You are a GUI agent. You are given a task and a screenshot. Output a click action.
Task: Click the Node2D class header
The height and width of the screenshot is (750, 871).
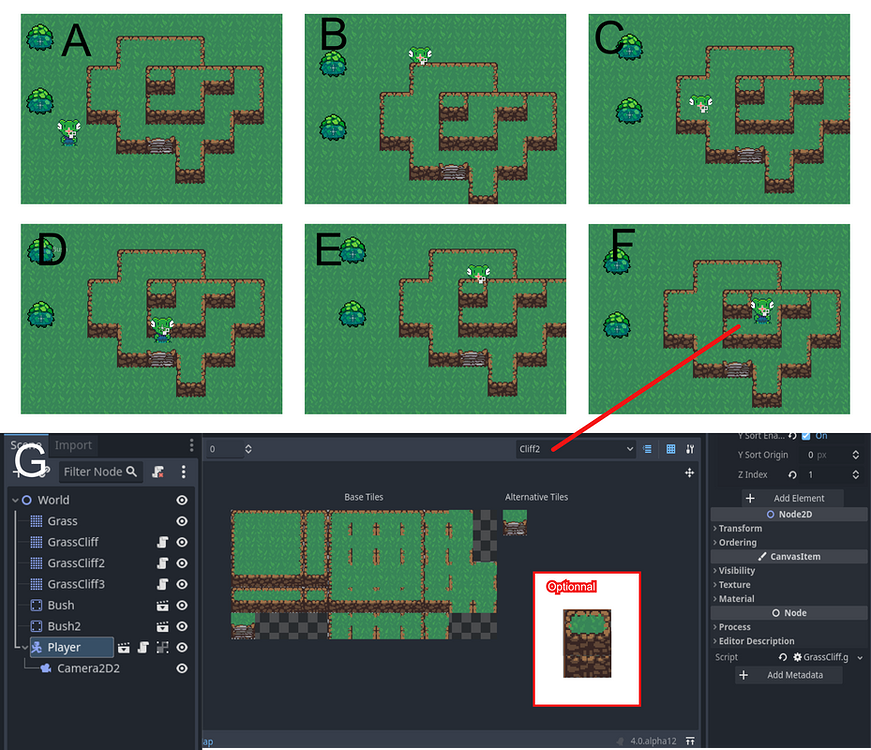click(789, 514)
